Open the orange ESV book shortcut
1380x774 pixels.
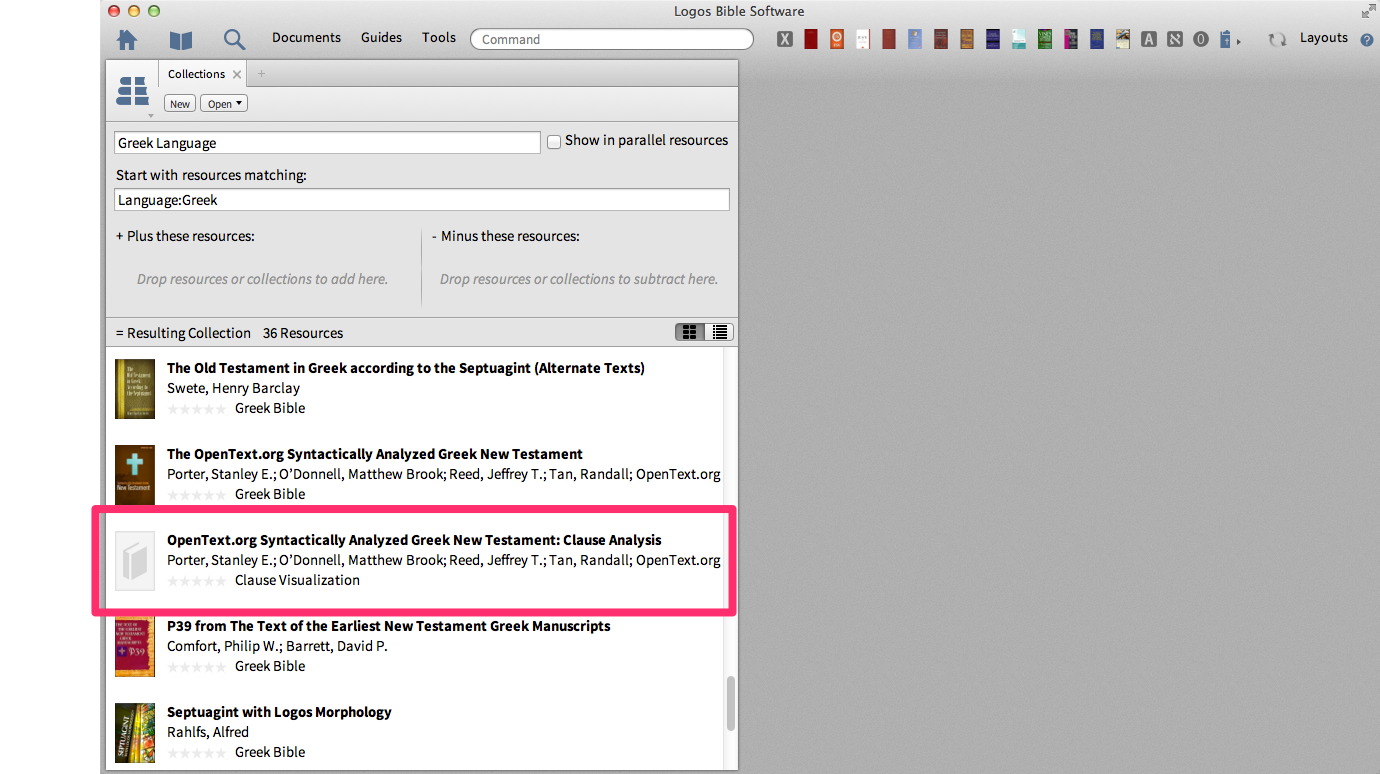[x=837, y=39]
